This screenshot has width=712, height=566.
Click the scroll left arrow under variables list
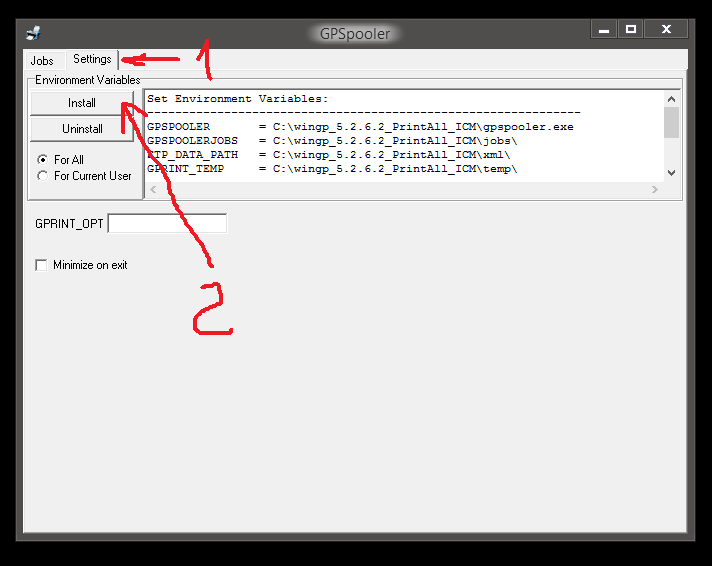pos(153,189)
